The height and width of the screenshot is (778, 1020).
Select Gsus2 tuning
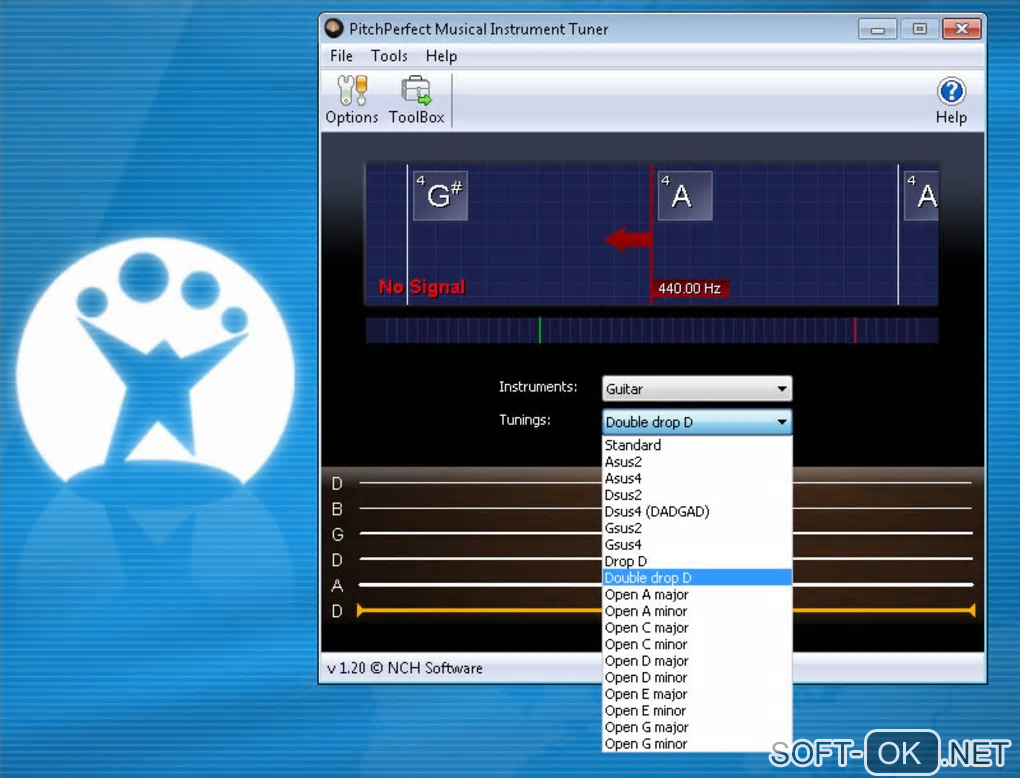[697, 528]
